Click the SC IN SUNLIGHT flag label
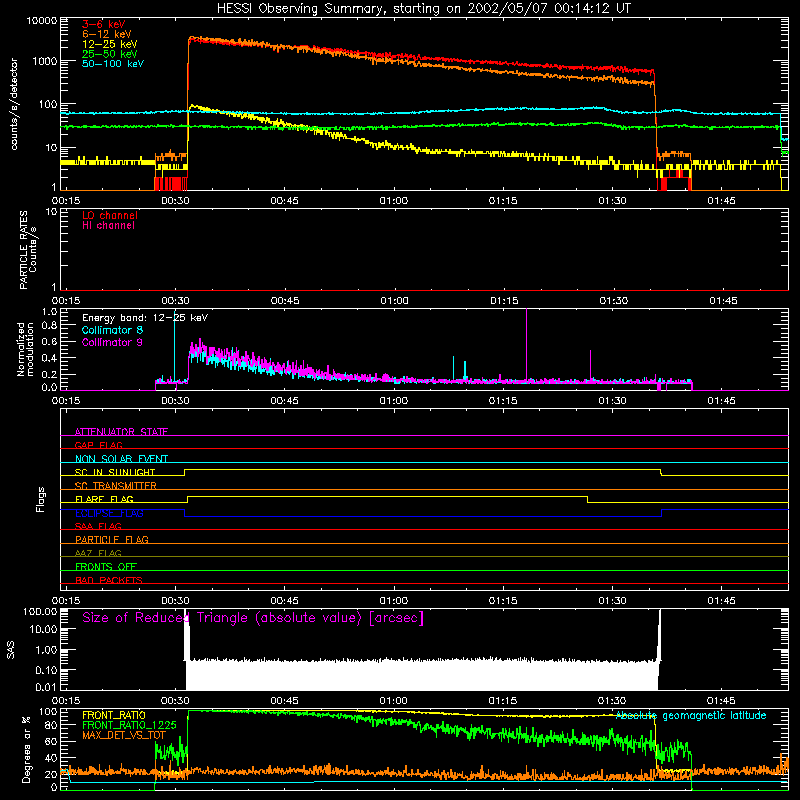 [115, 472]
